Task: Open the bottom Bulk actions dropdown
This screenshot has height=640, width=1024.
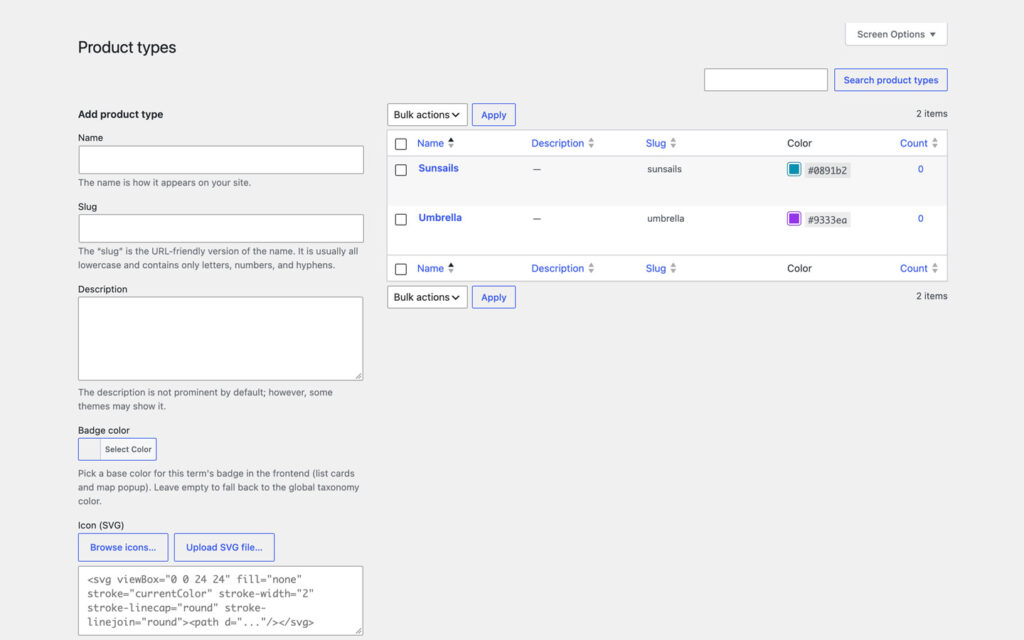Action: click(x=427, y=297)
